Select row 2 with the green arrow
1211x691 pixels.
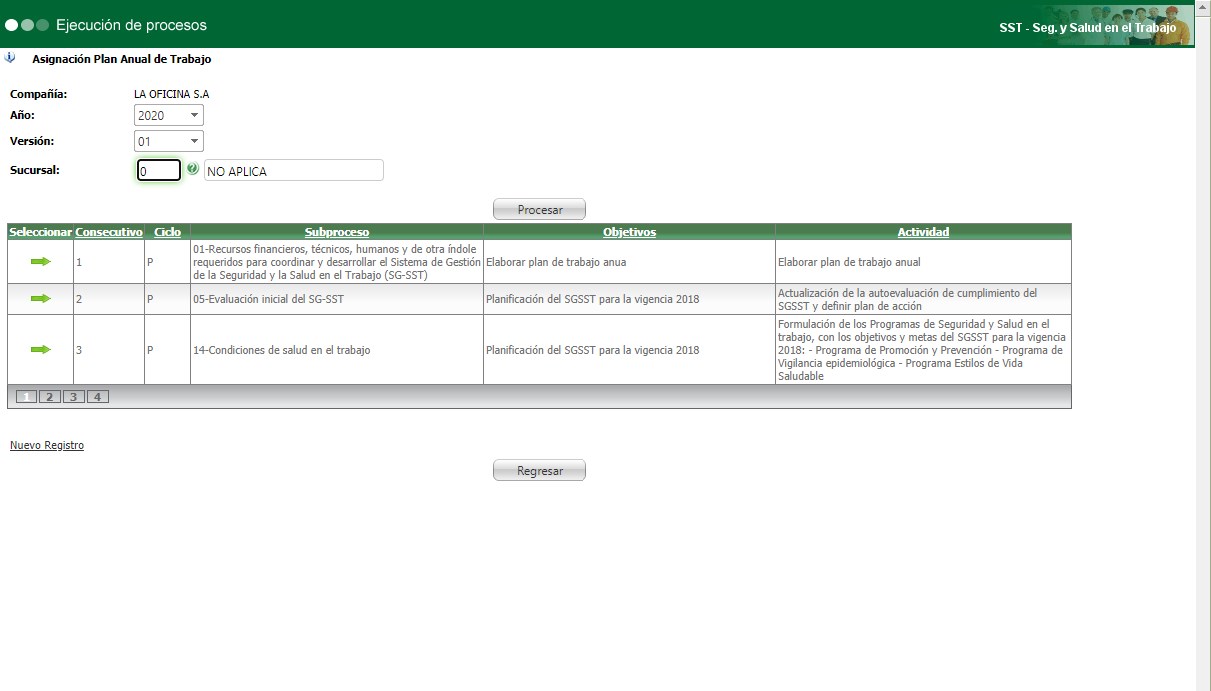(40, 298)
